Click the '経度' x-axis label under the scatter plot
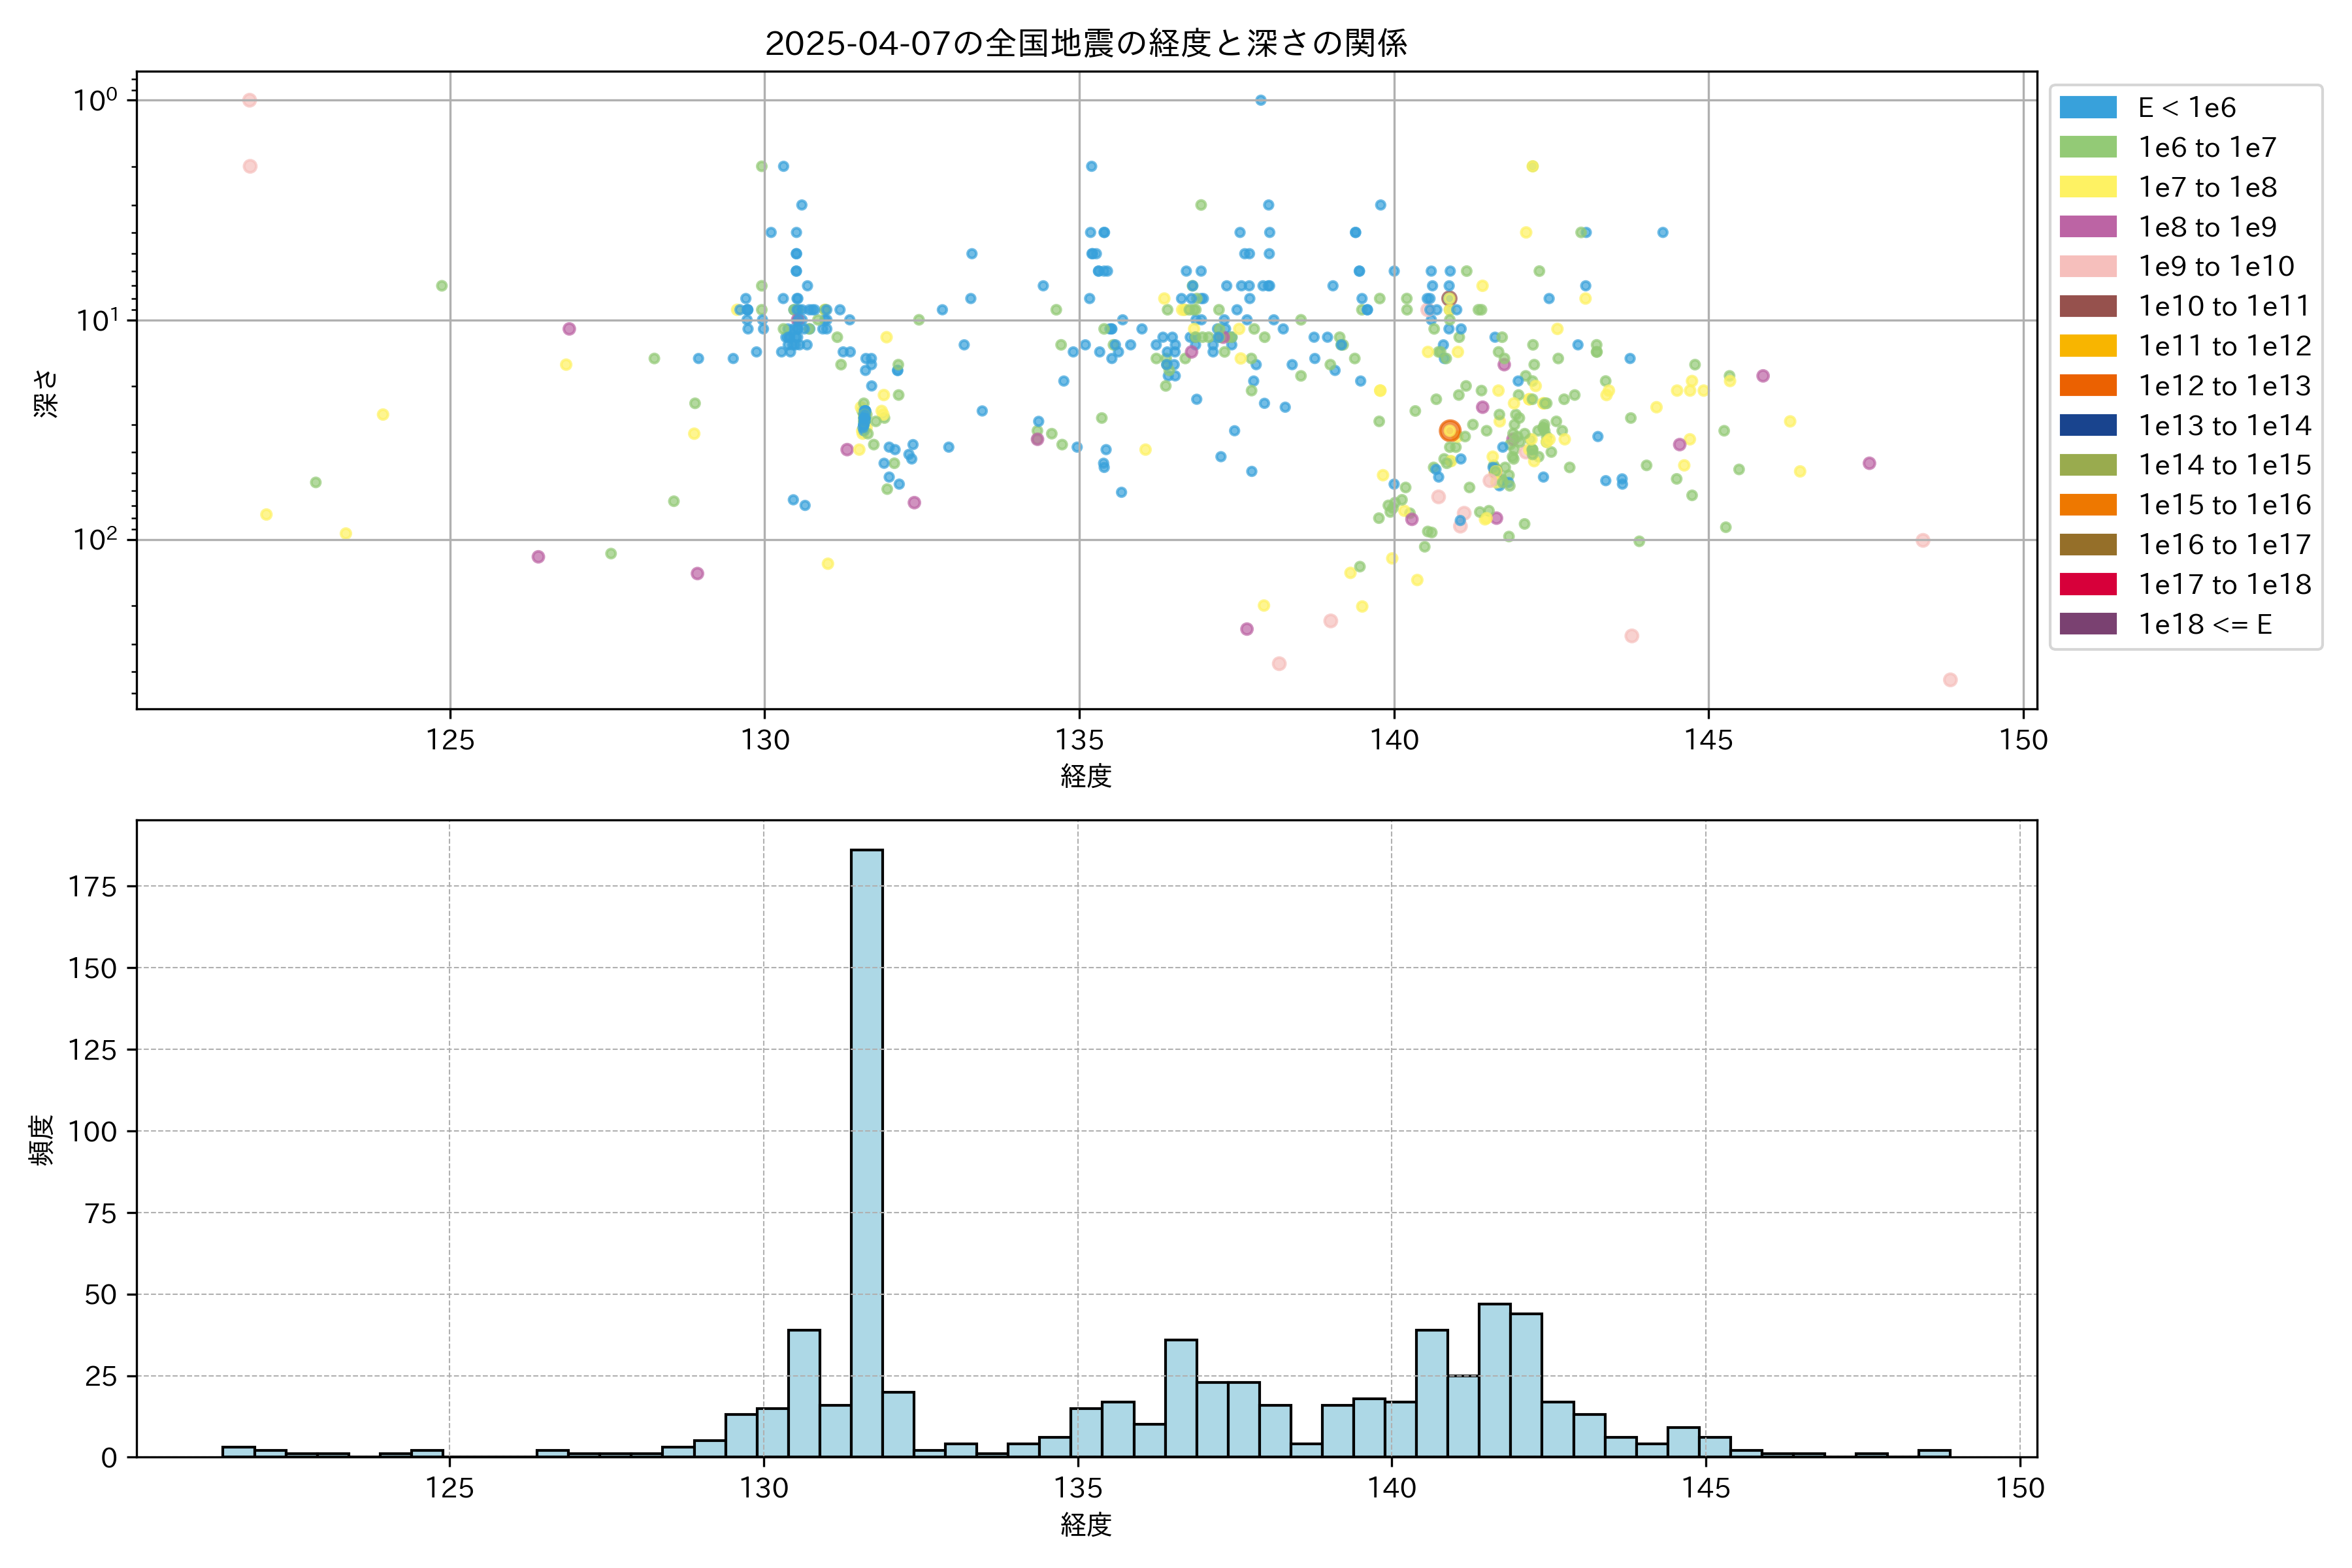This screenshot has height=1568, width=2352. tap(1086, 775)
